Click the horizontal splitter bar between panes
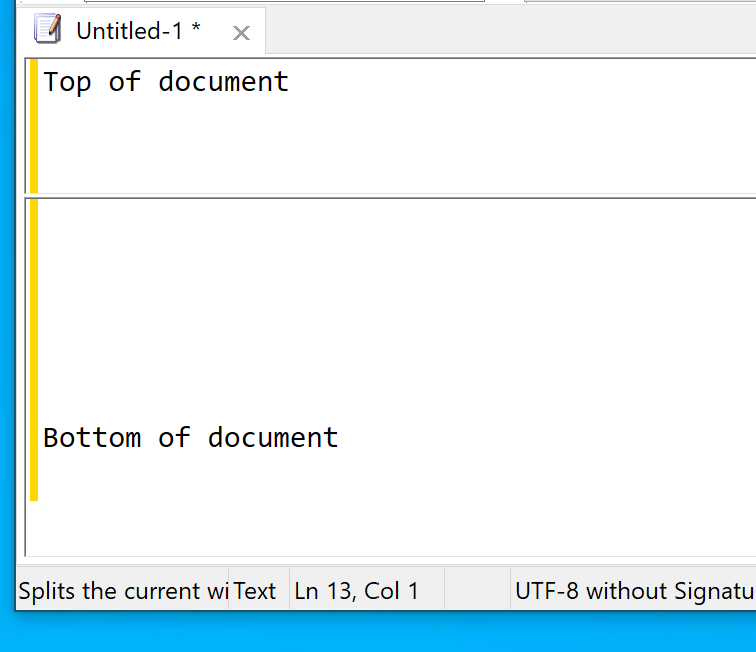756x652 pixels. tap(391, 195)
